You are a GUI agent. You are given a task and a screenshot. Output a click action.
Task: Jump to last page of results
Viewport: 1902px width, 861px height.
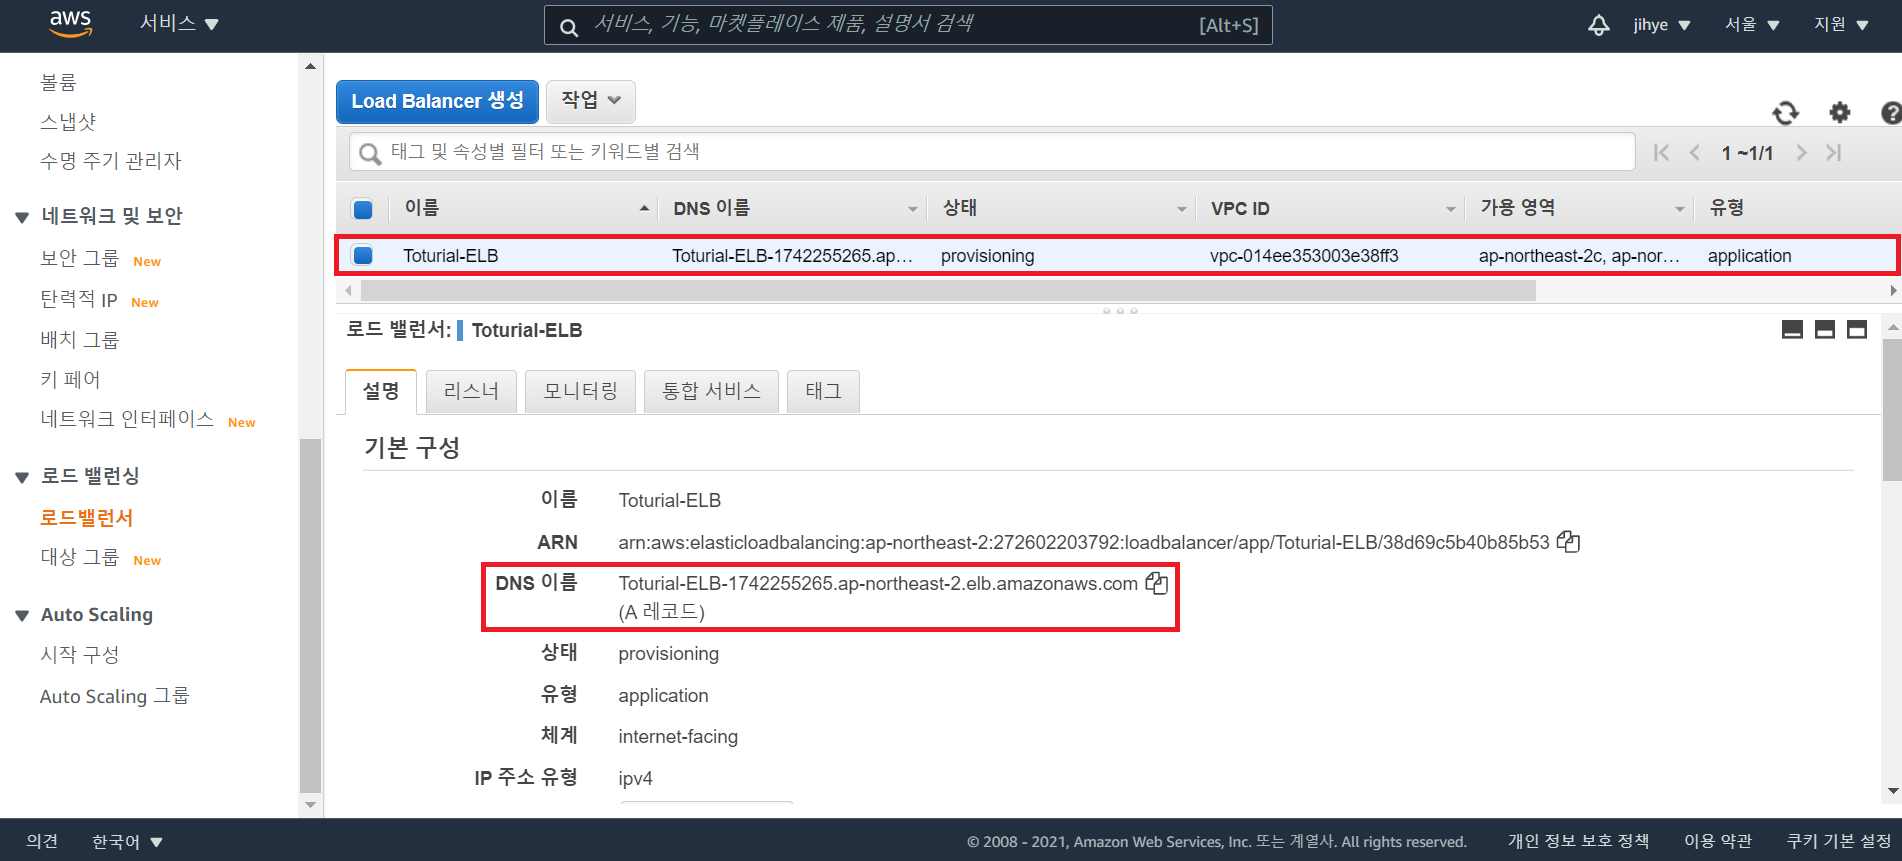point(1833,153)
